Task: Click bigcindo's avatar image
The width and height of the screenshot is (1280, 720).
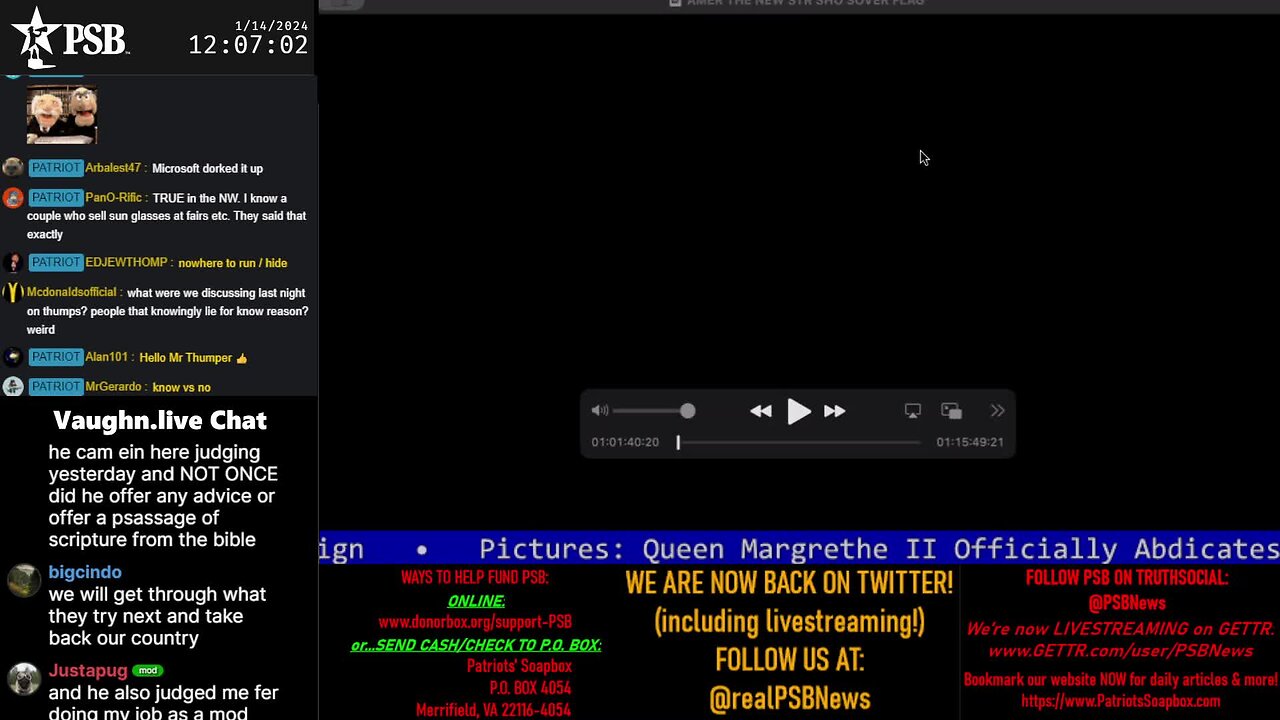Action: click(x=24, y=580)
